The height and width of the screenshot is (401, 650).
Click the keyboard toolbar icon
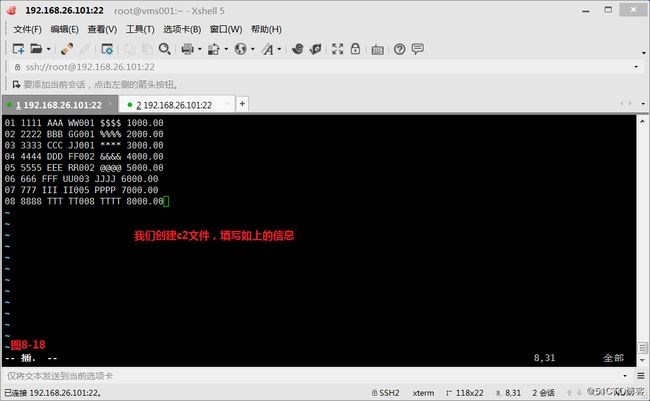point(377,50)
